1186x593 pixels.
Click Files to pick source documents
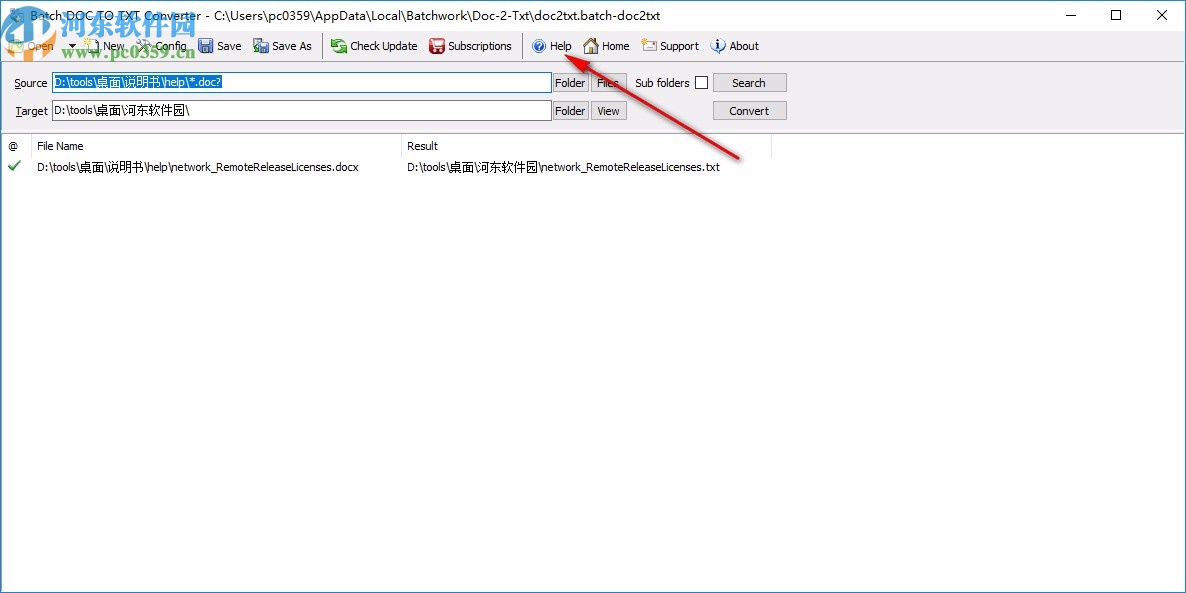[608, 82]
